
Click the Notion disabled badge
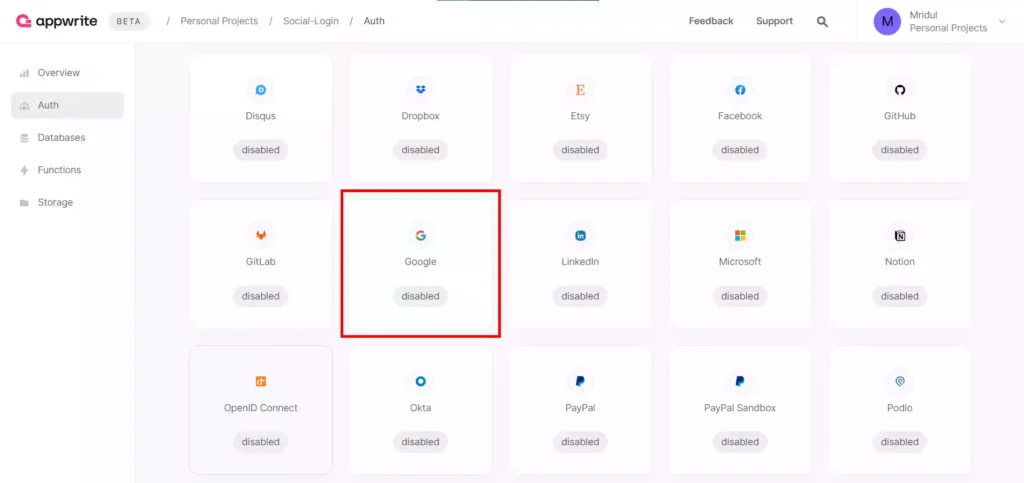click(900, 296)
